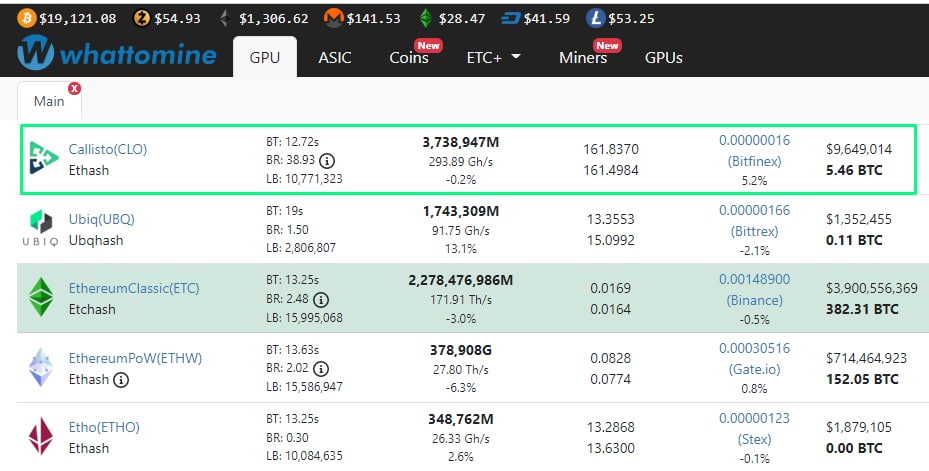Image resolution: width=929 pixels, height=471 pixels.
Task: Click Callisto difficulty 3,738,947M
Action: 460,142
